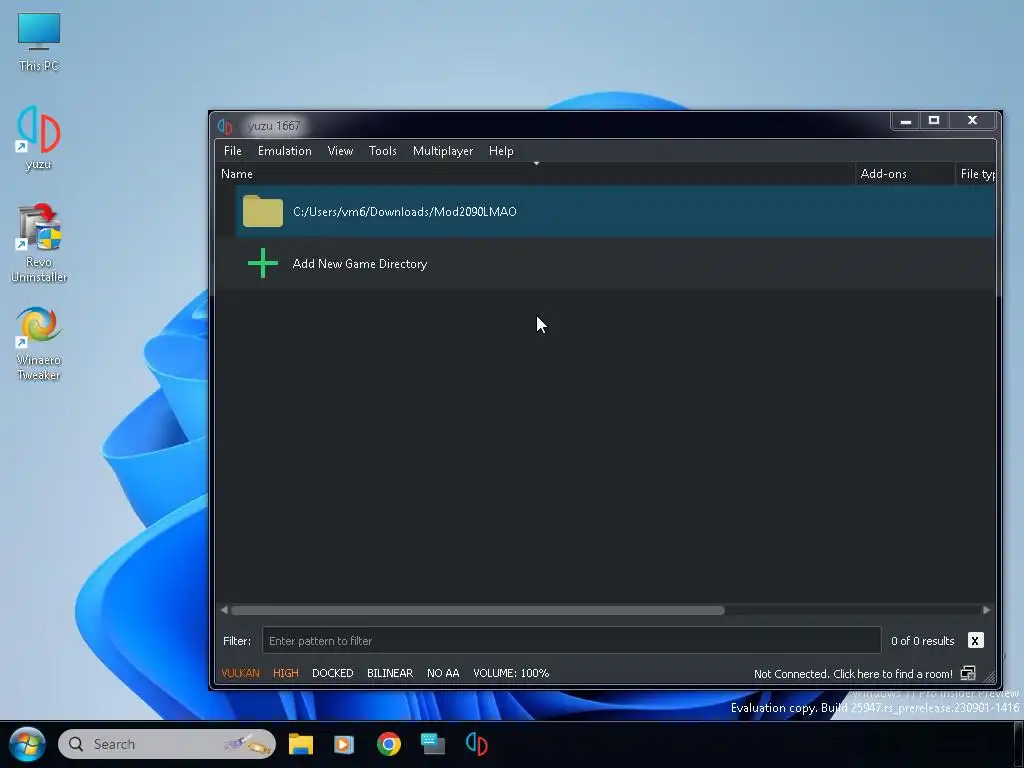
Task: Select the This PC desktop icon
Action: point(39,42)
